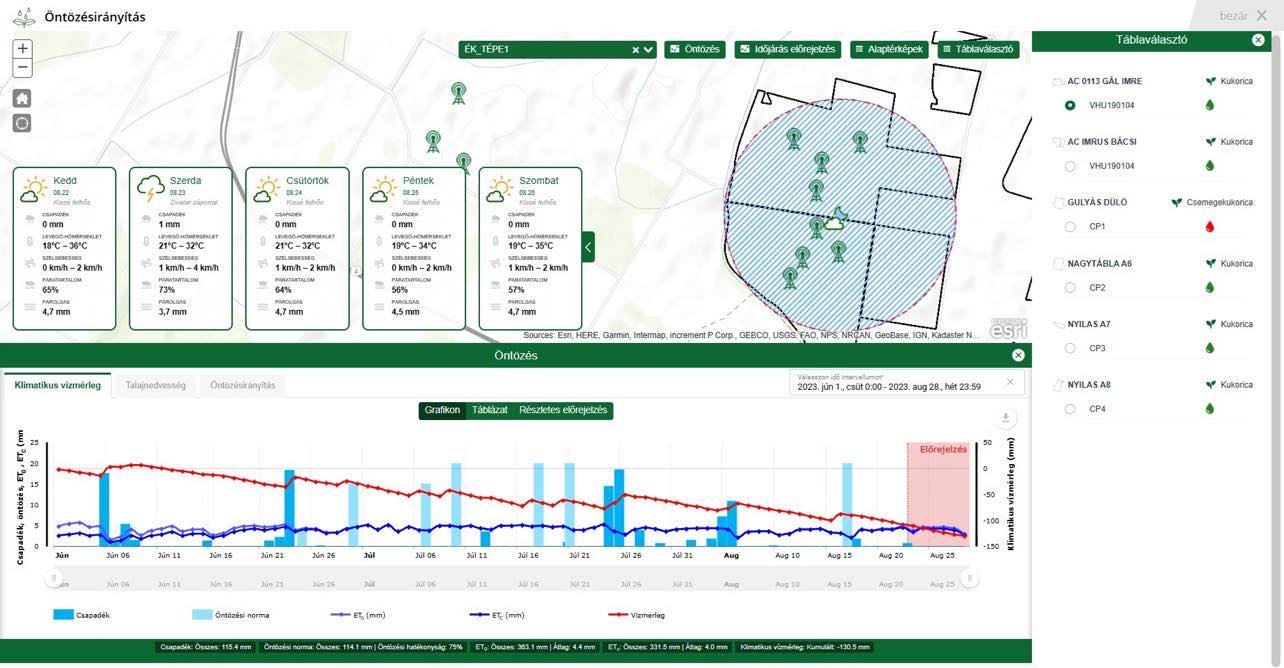
Task: Close the Táblaválasztó panel
Action: (1258, 40)
